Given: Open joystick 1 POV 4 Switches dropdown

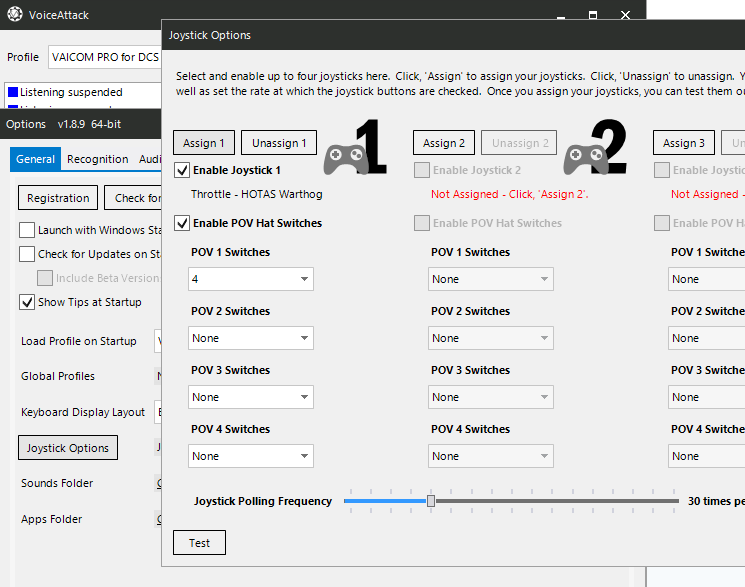Looking at the screenshot, I should point(251,456).
